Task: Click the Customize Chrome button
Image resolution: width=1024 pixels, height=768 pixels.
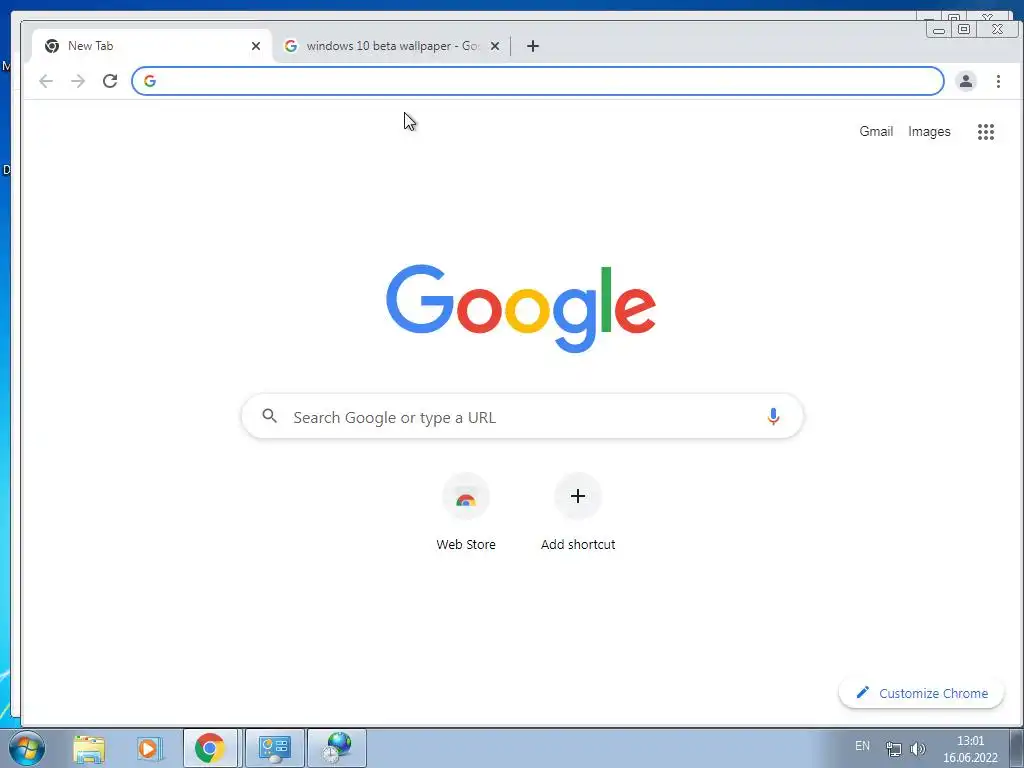Action: point(921,693)
